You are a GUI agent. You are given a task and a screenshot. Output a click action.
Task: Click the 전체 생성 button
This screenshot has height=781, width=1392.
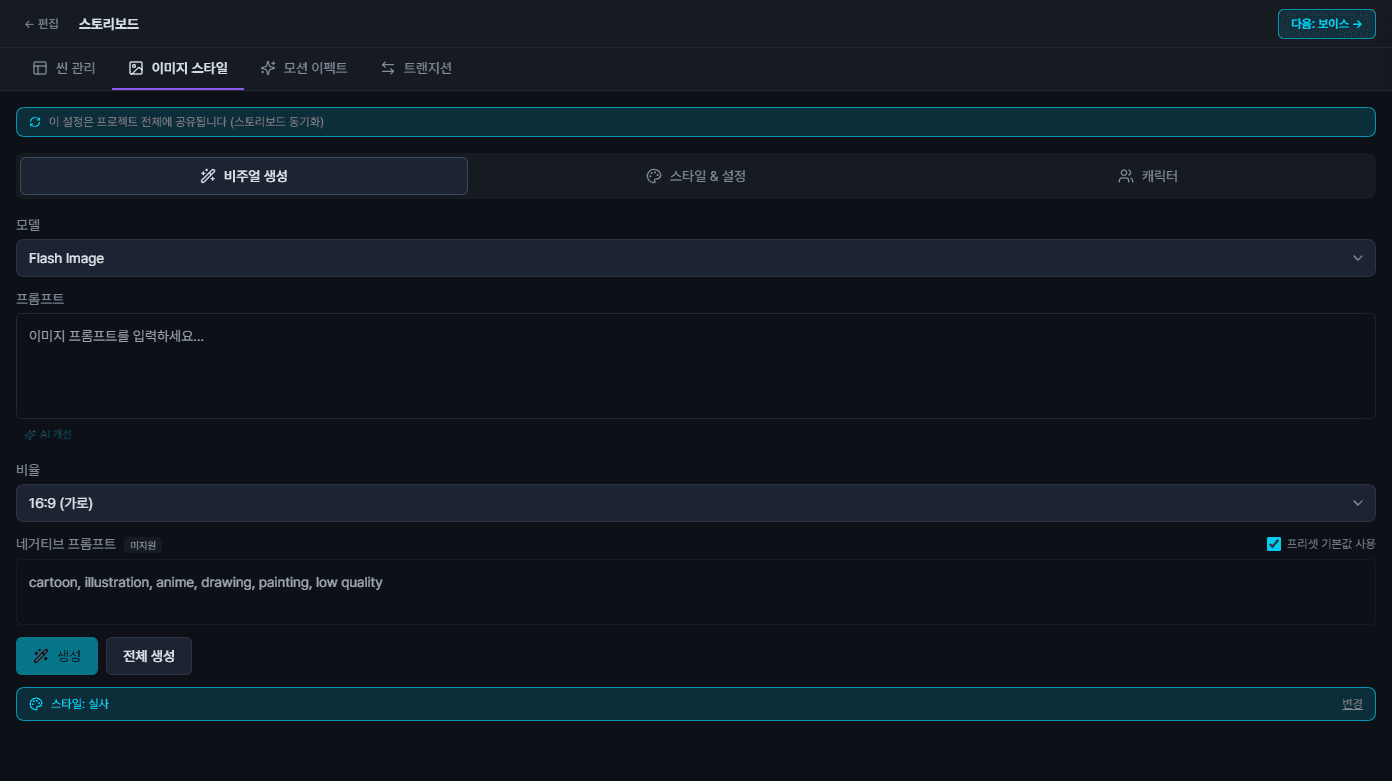[x=149, y=656]
